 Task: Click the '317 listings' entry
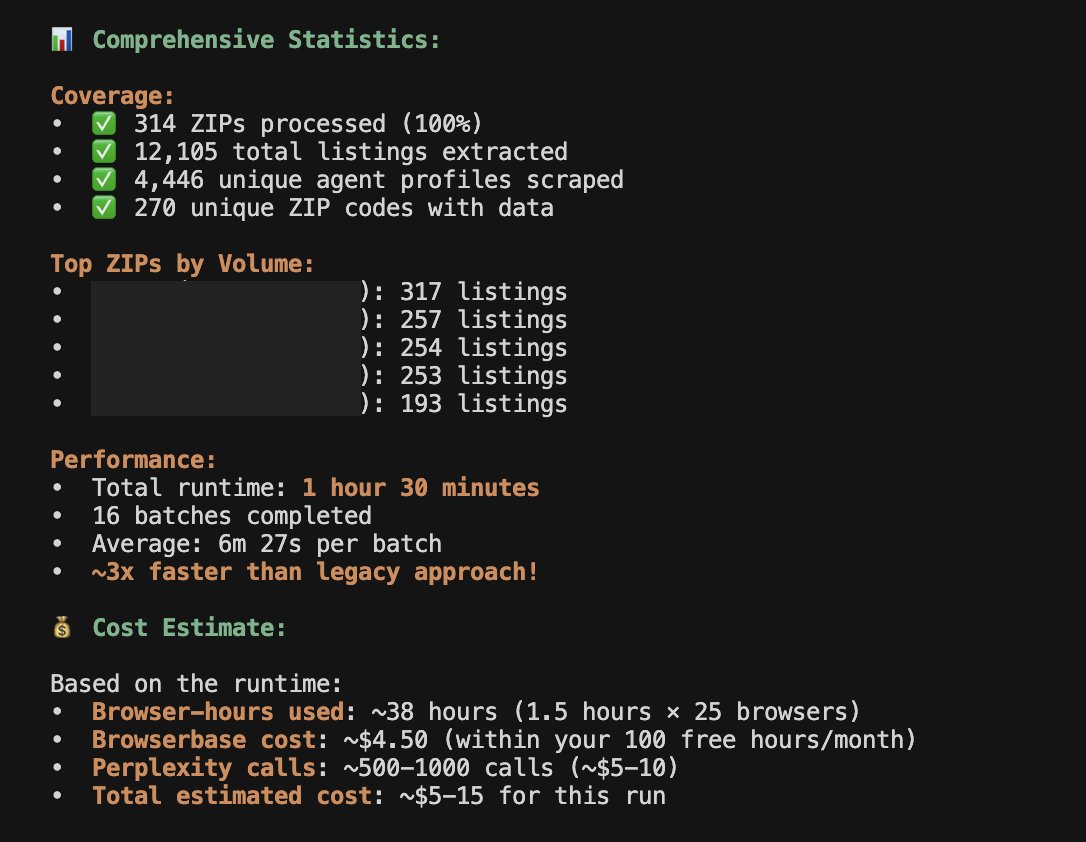pos(483,292)
